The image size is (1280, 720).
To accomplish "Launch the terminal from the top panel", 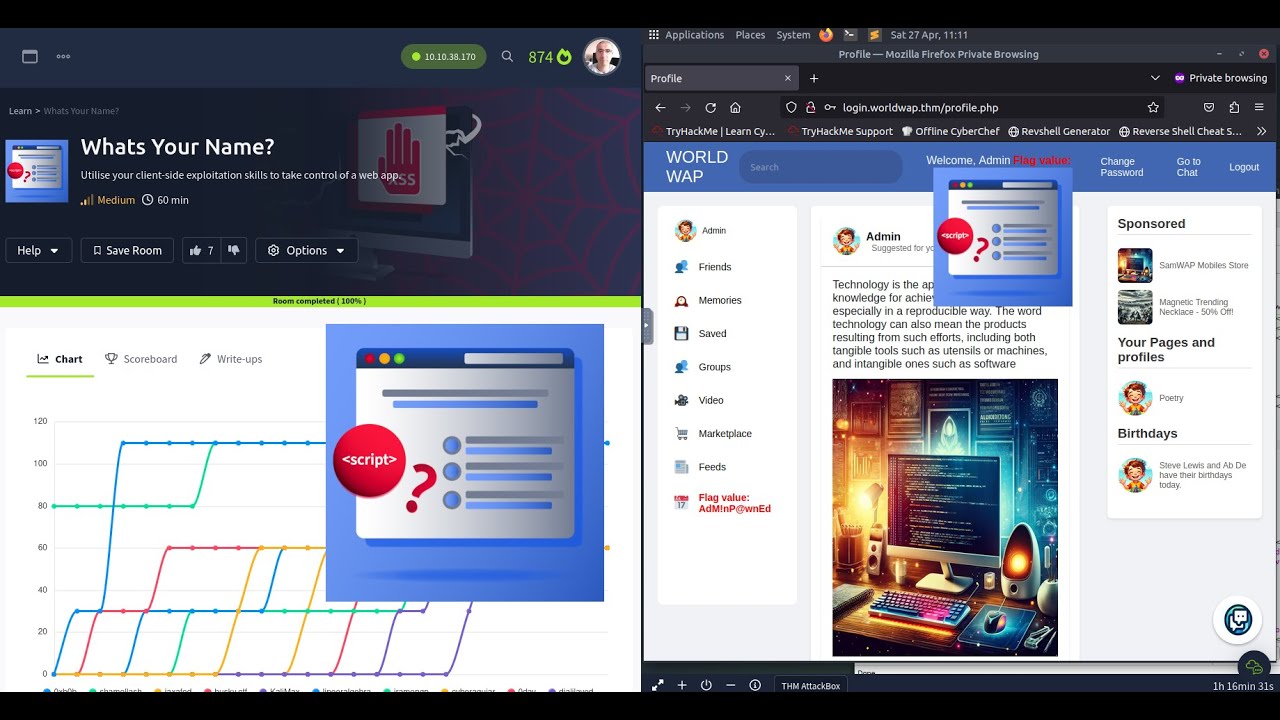I will [x=850, y=34].
